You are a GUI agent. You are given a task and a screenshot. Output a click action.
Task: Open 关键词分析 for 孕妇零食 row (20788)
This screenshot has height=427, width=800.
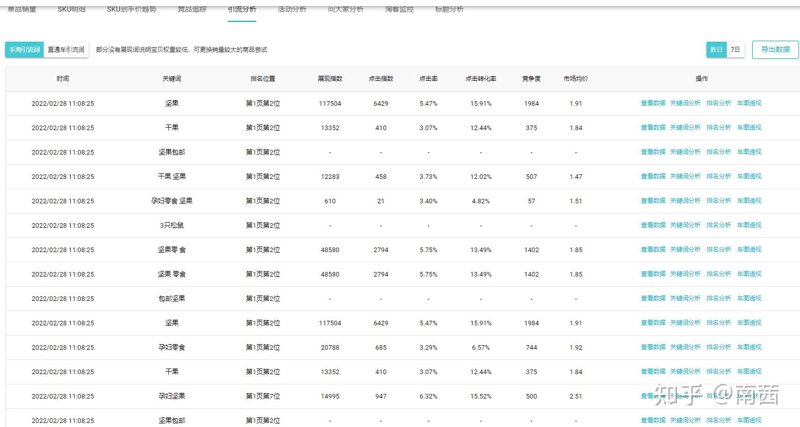685,347
